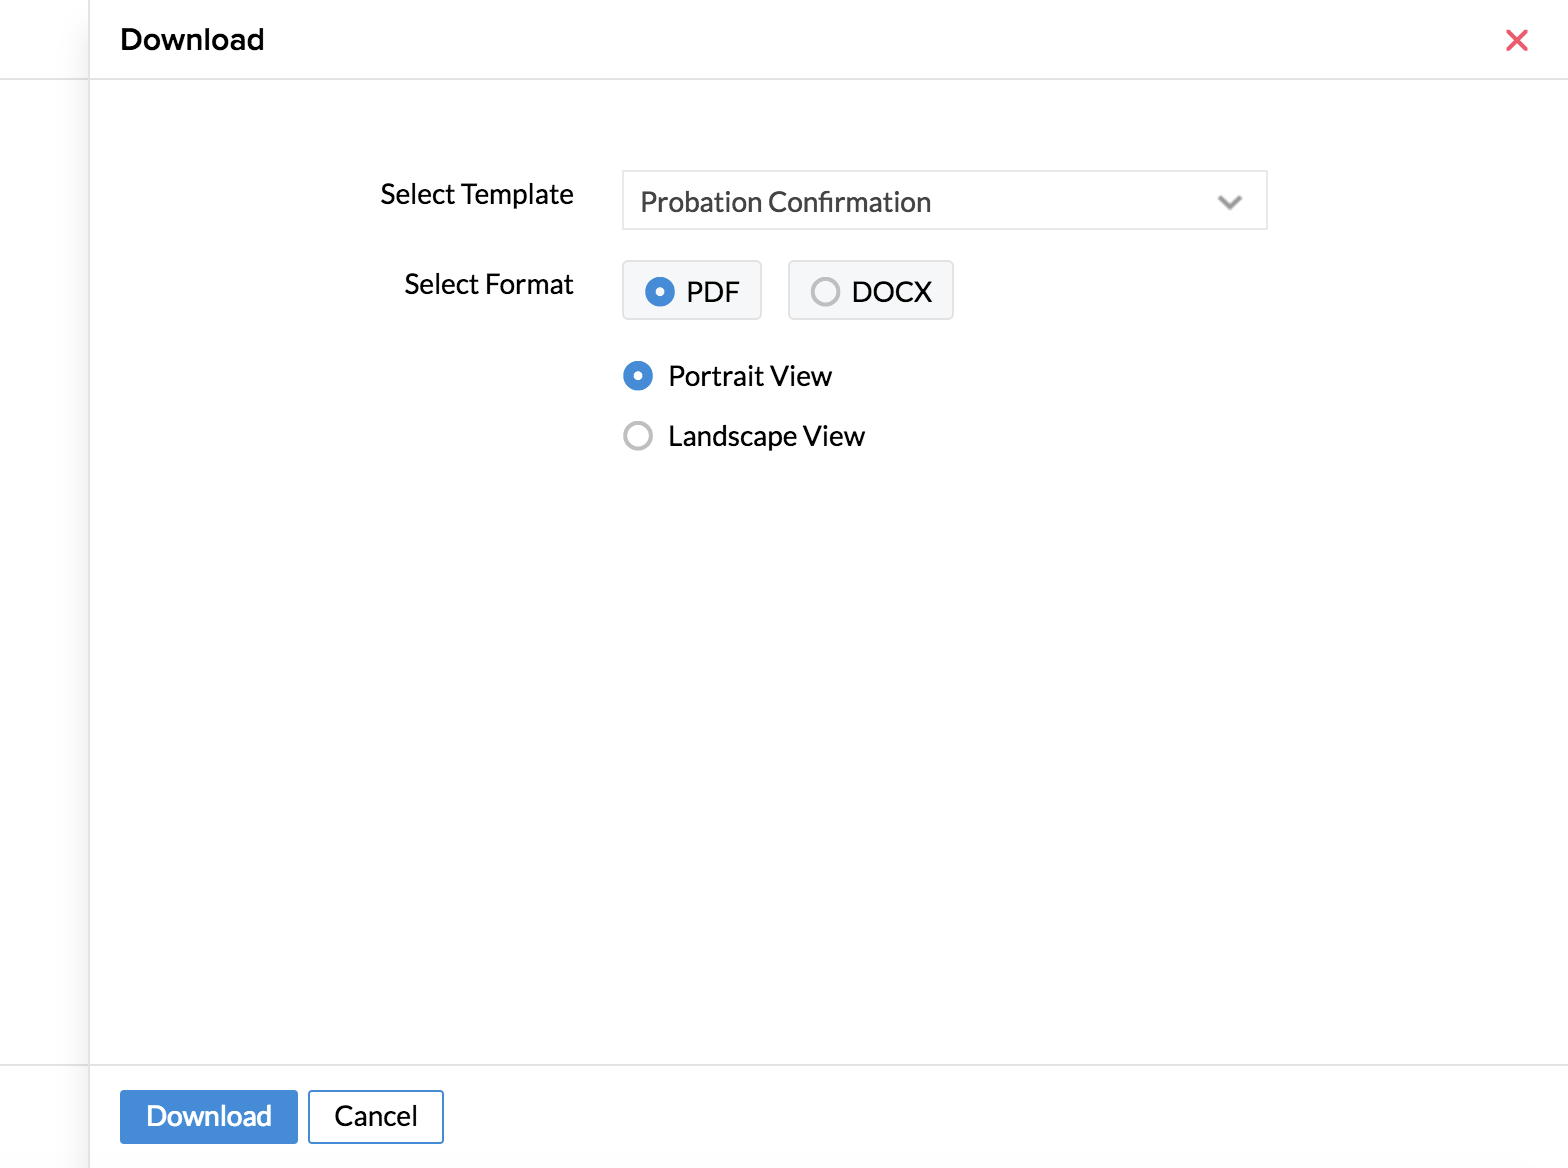Click the Download dialog title
The width and height of the screenshot is (1568, 1168).
tap(192, 39)
